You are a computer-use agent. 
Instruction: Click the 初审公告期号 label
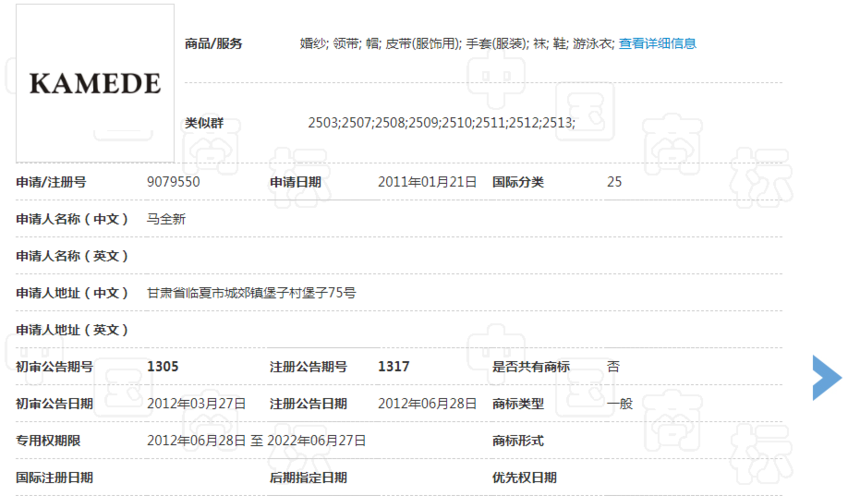click(x=54, y=367)
